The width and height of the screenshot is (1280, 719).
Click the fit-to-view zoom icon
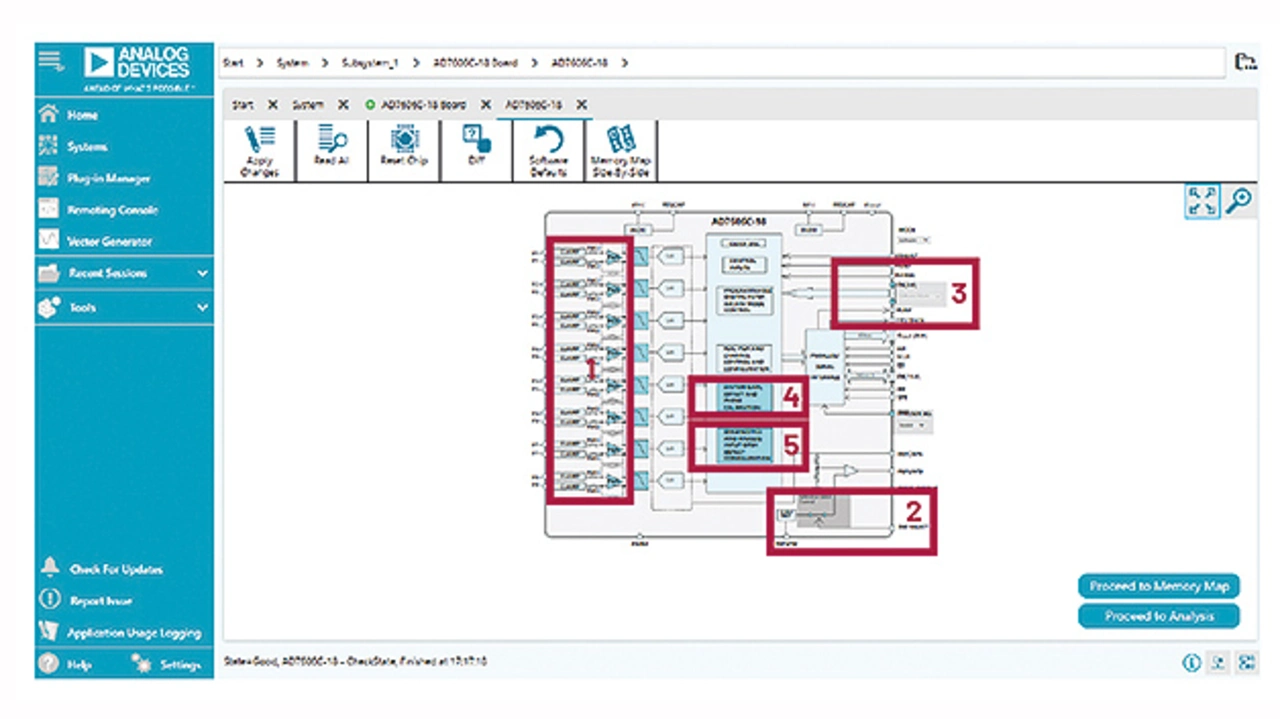1202,201
